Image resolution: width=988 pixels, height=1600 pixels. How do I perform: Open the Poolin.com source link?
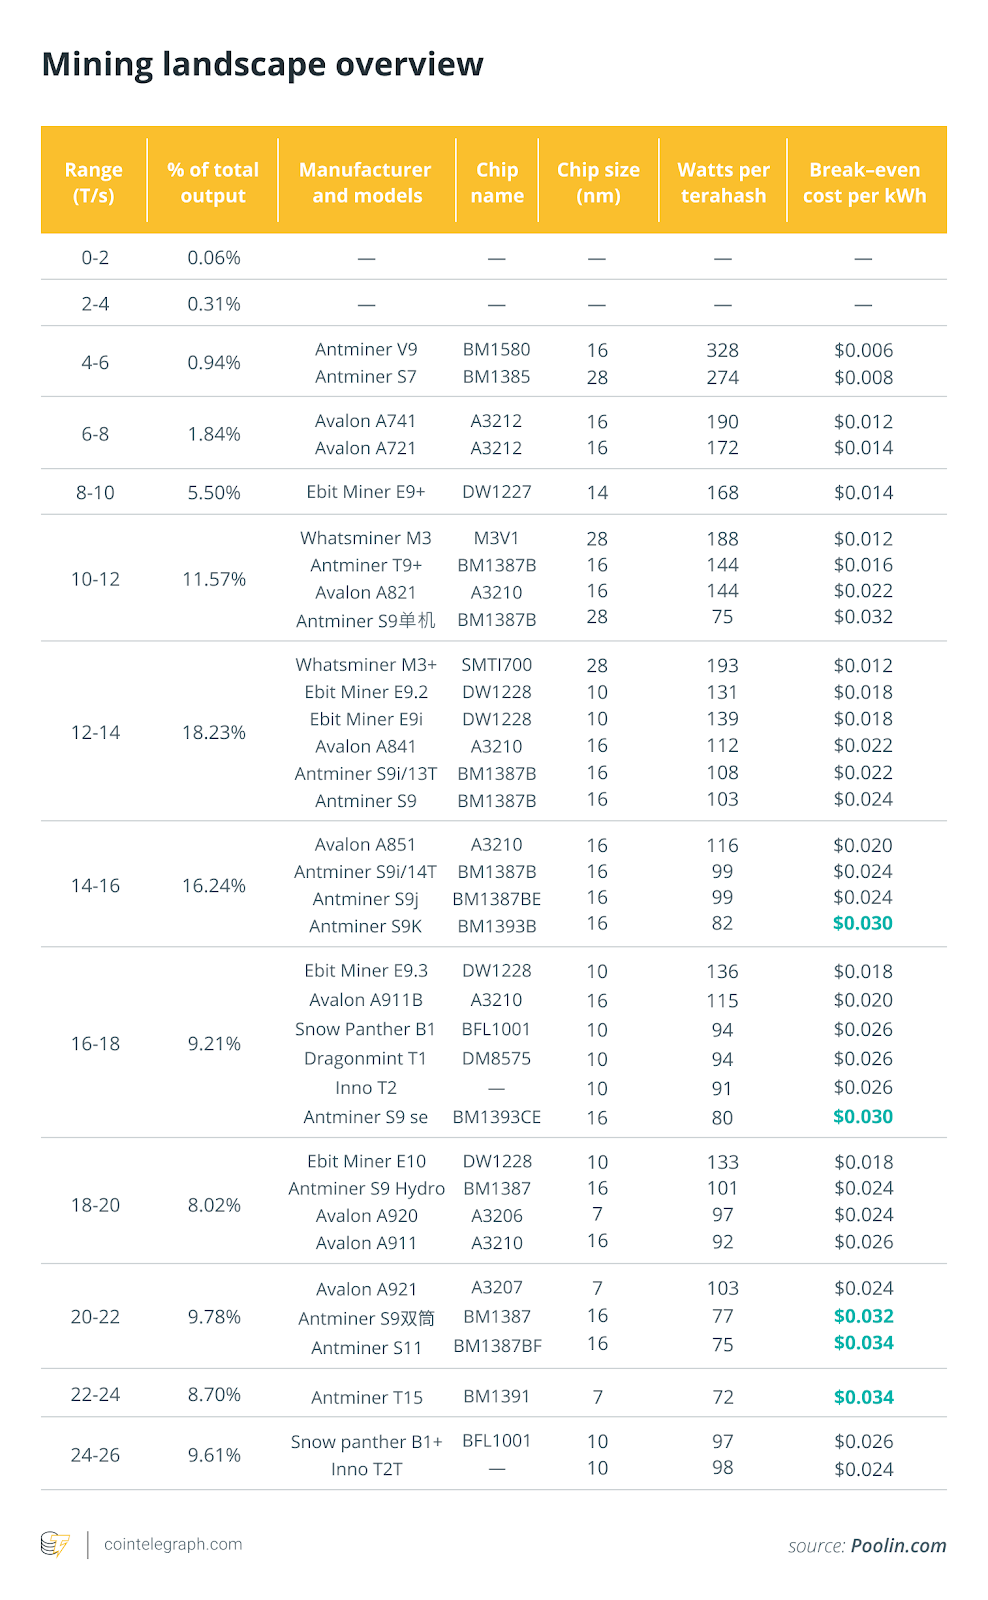pyautogui.click(x=898, y=1545)
